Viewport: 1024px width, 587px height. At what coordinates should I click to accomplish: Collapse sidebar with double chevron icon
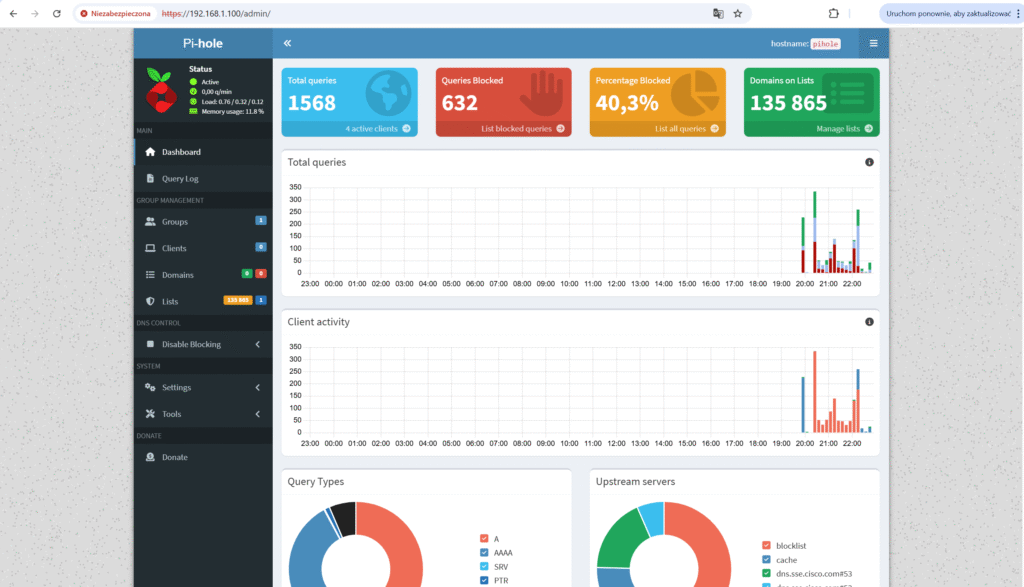click(287, 44)
